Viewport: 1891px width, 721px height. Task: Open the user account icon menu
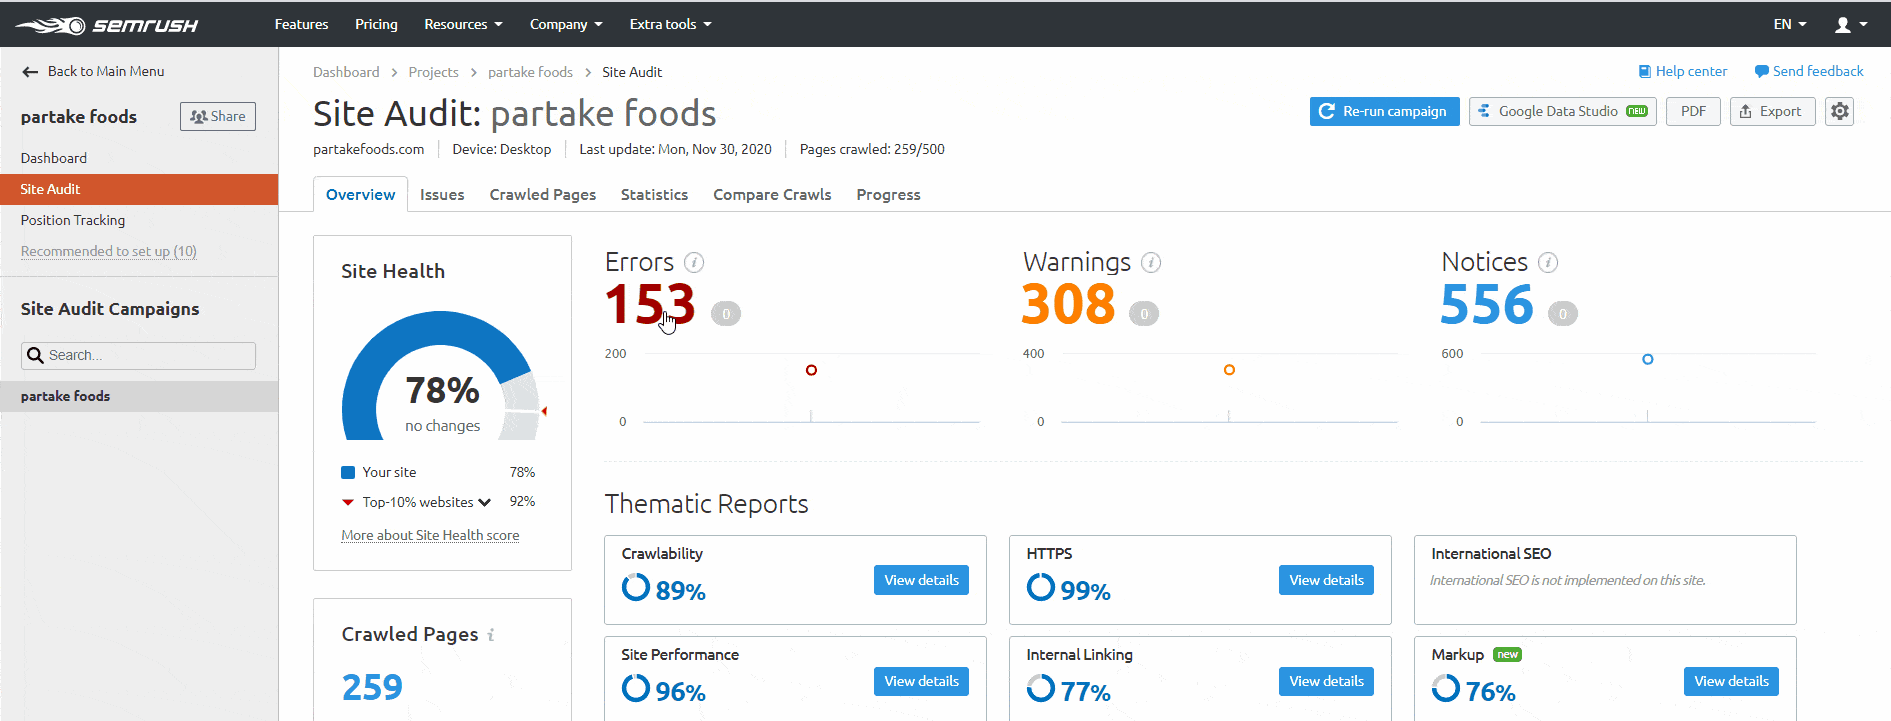click(1851, 25)
